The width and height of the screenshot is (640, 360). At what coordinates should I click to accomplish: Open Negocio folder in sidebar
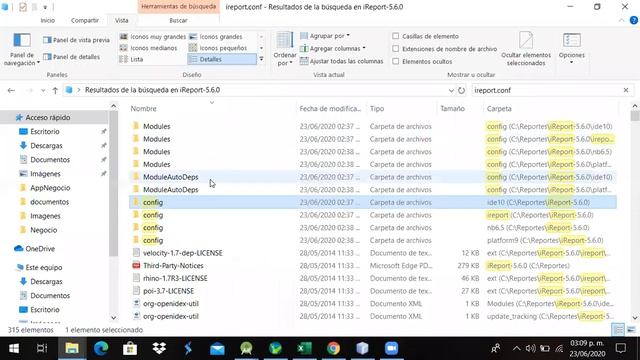(x=43, y=230)
